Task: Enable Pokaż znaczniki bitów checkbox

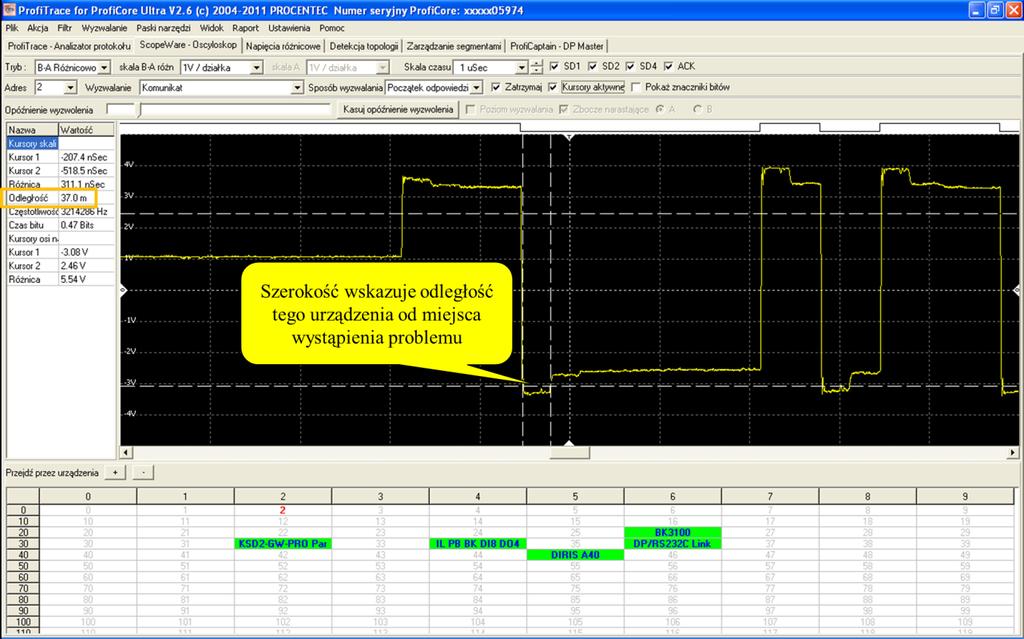Action: [637, 87]
